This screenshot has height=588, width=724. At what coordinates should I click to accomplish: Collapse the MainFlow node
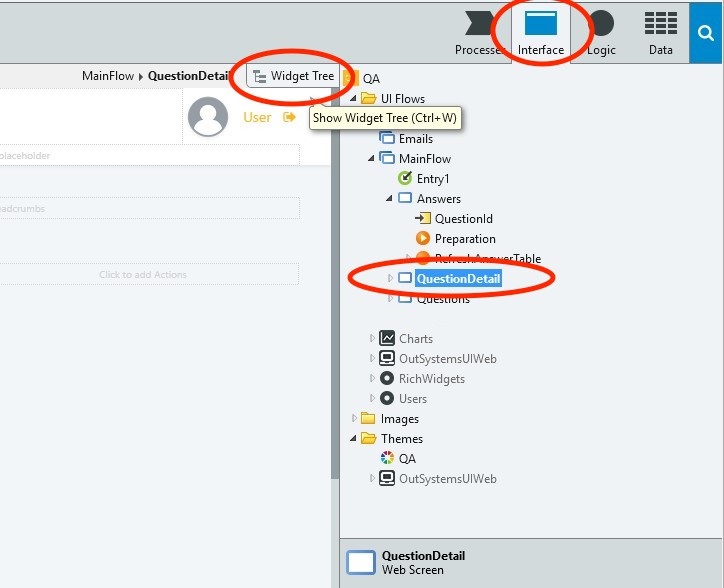point(371,158)
